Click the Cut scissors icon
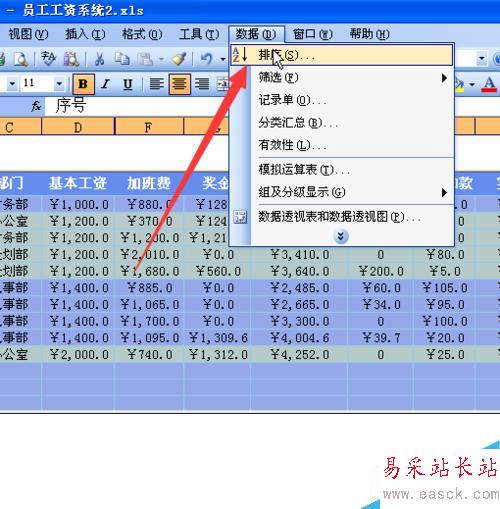500x509 pixels. click(x=99, y=59)
